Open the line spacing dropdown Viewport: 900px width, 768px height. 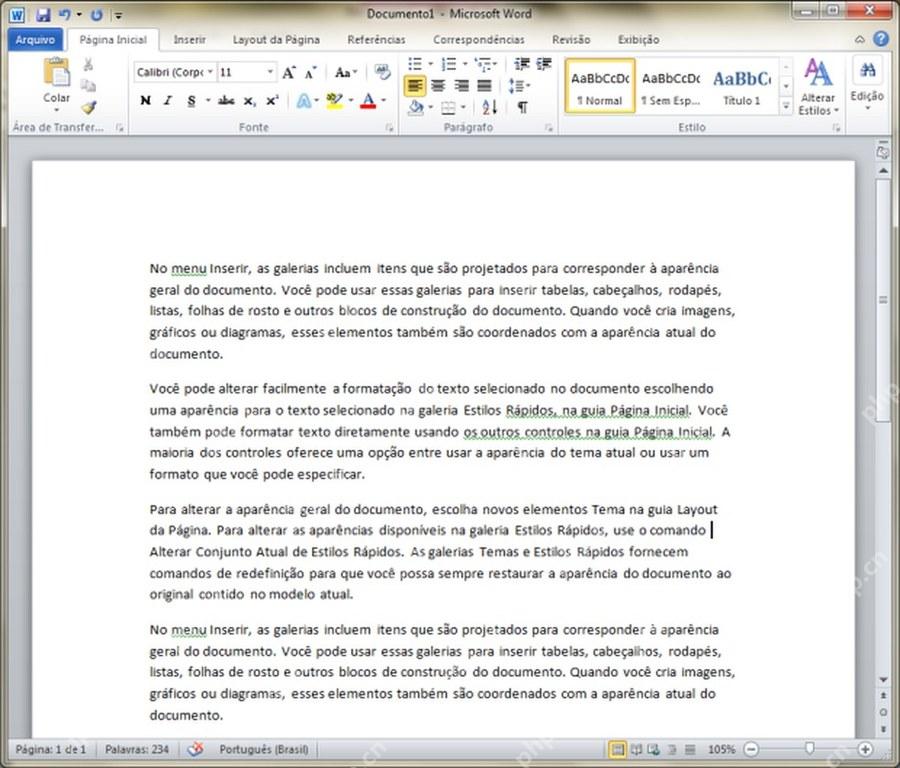519,86
